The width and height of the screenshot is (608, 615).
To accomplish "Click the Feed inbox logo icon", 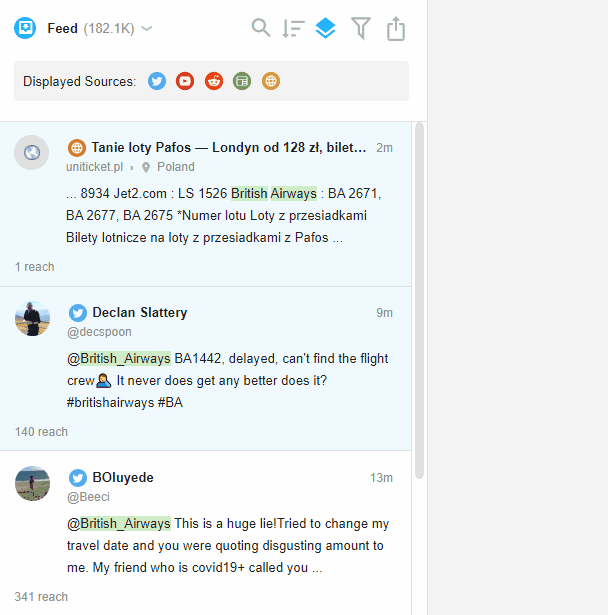I will coord(25,28).
